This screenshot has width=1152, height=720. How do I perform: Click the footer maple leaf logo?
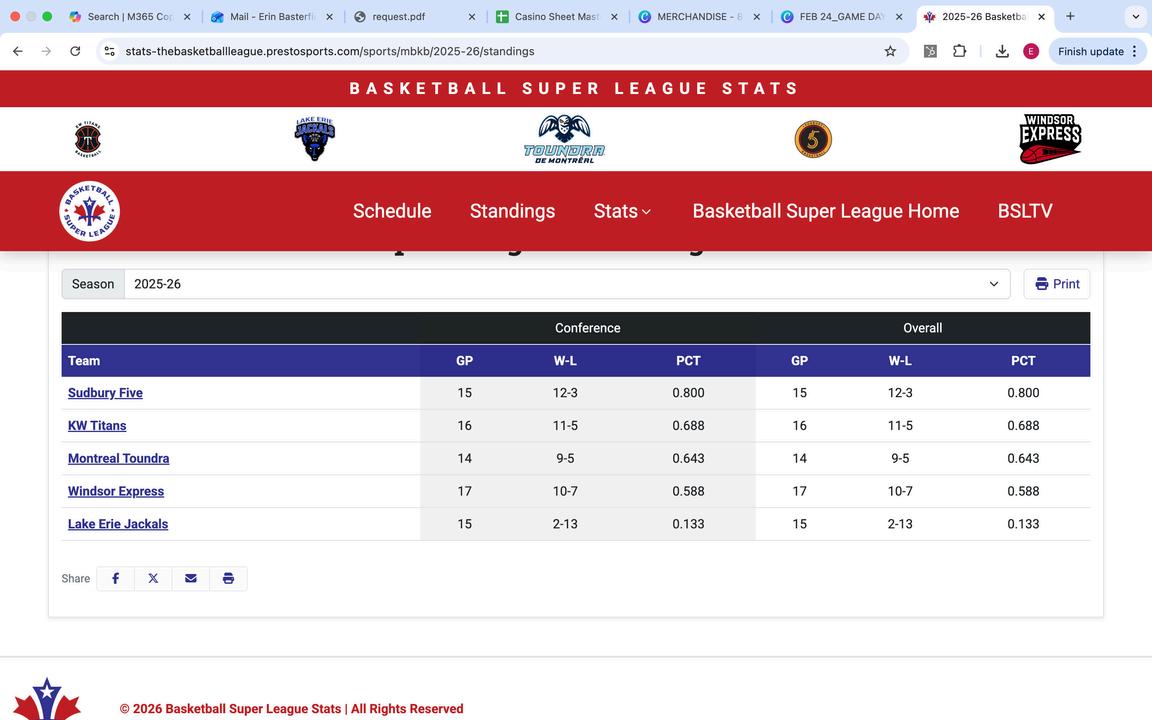[x=46, y=699]
